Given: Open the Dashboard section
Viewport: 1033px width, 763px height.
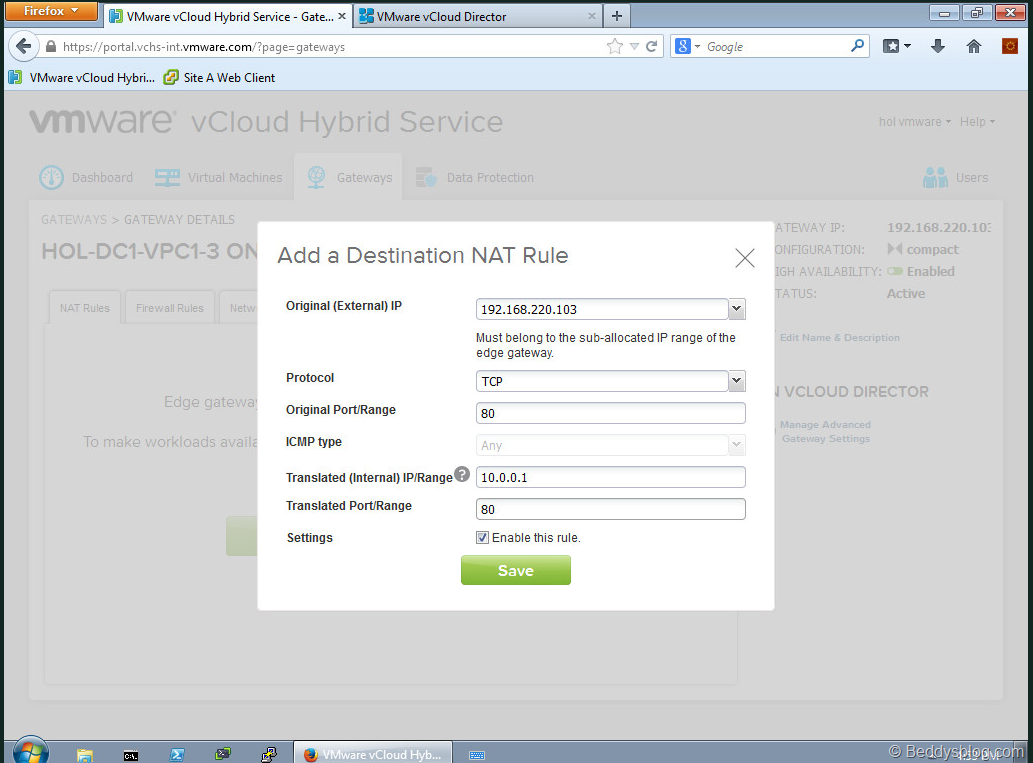Looking at the screenshot, I should pos(86,177).
